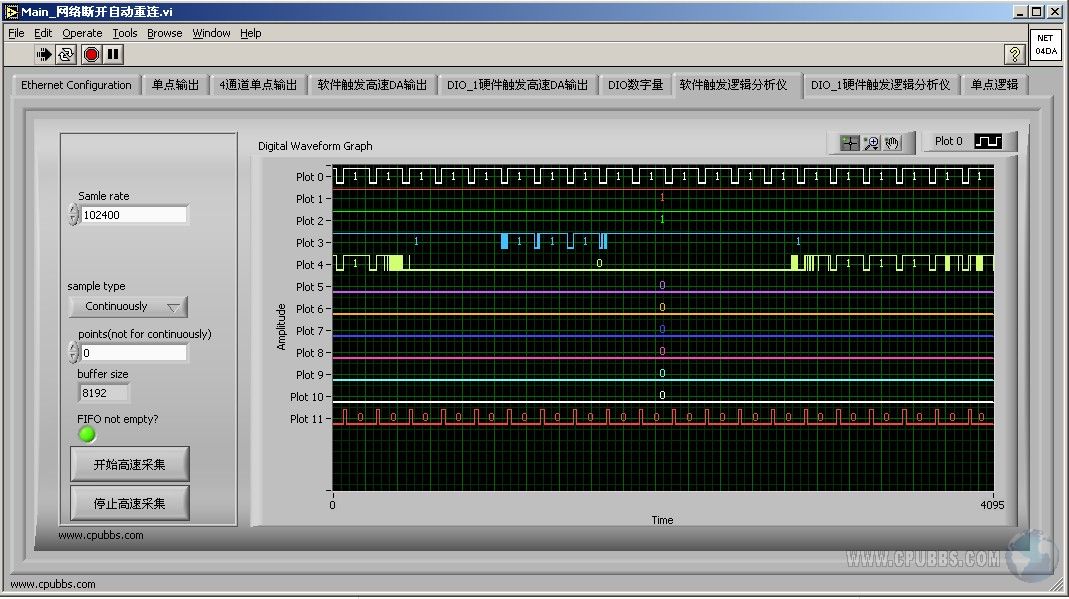The height and width of the screenshot is (599, 1069).
Task: Open the context help question mark
Action: [x=1014, y=54]
